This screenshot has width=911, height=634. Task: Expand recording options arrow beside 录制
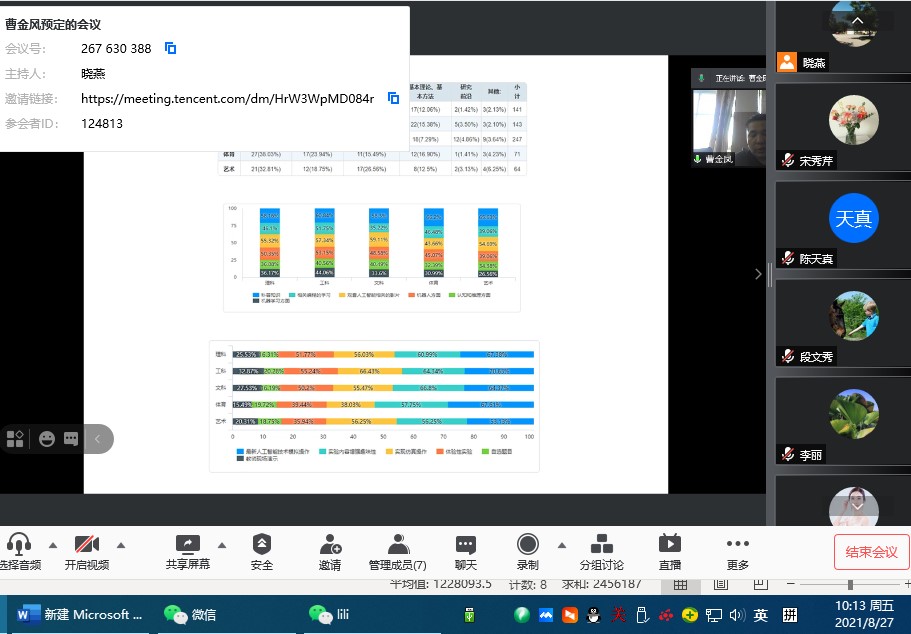click(x=561, y=545)
